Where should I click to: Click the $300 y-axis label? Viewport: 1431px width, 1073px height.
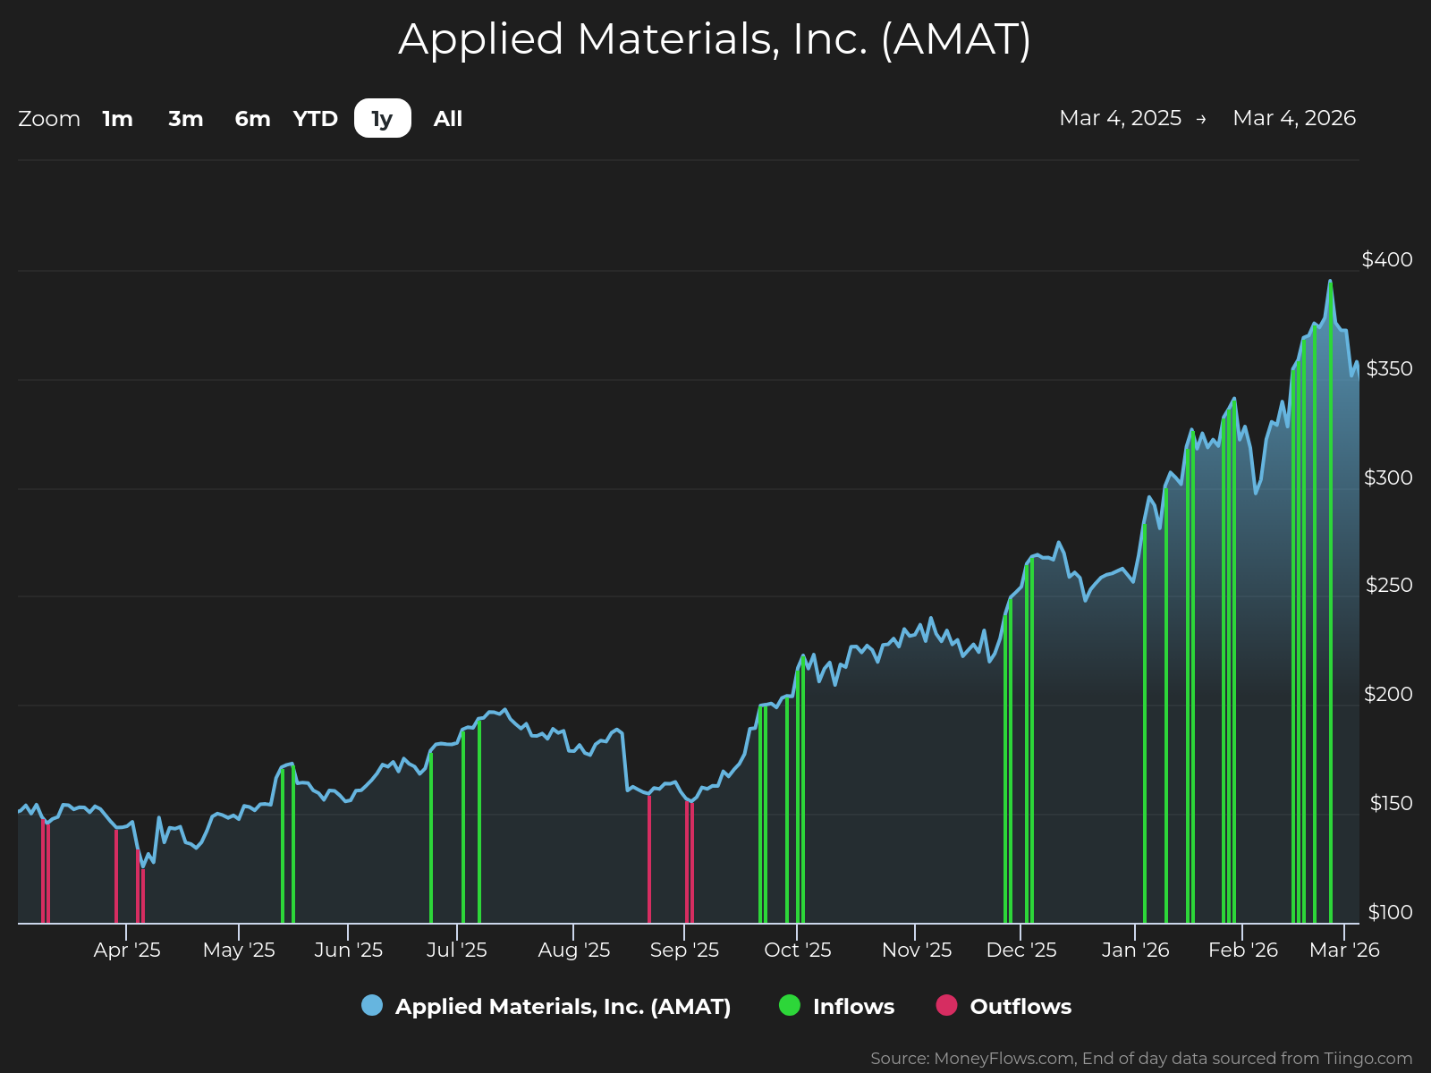coord(1388,478)
